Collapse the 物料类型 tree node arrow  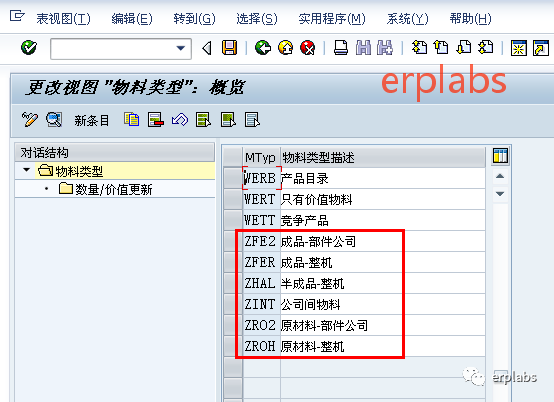coord(26,170)
